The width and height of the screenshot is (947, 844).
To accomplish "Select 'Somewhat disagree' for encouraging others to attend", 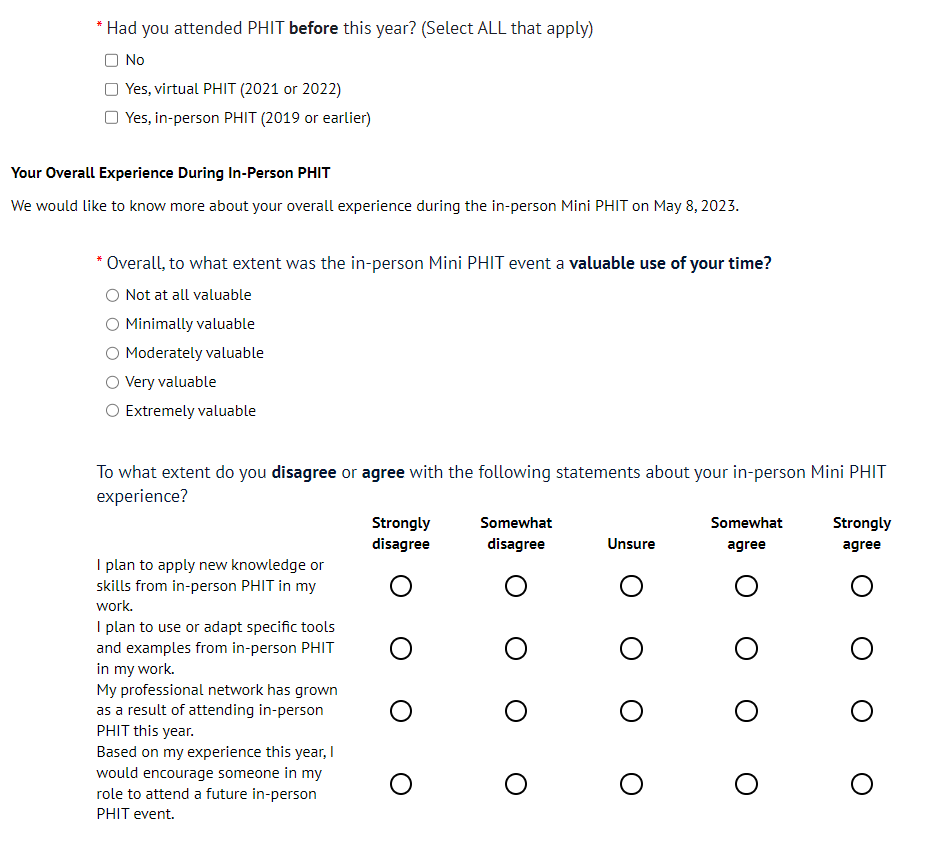I will (516, 784).
